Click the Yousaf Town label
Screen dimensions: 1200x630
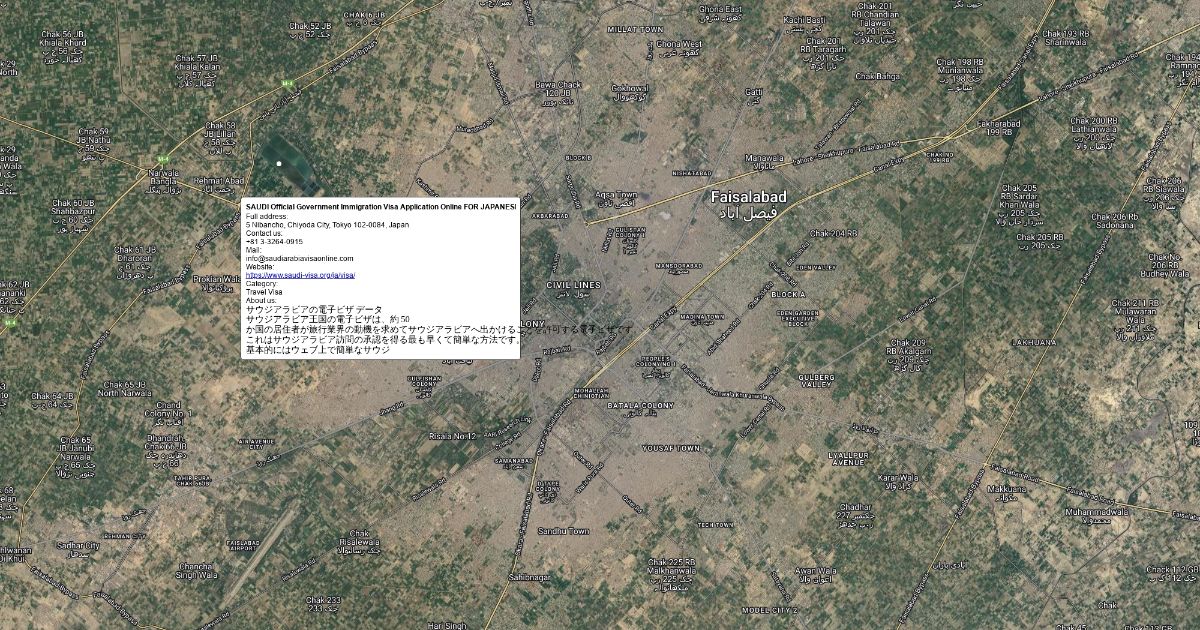[x=670, y=448]
